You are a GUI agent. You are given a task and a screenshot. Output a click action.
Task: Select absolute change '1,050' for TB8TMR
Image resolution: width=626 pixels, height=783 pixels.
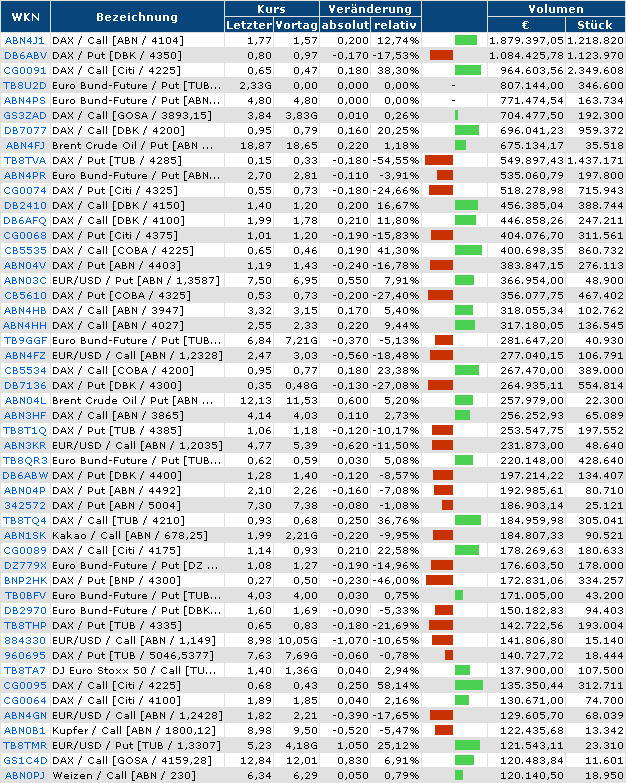pos(353,745)
